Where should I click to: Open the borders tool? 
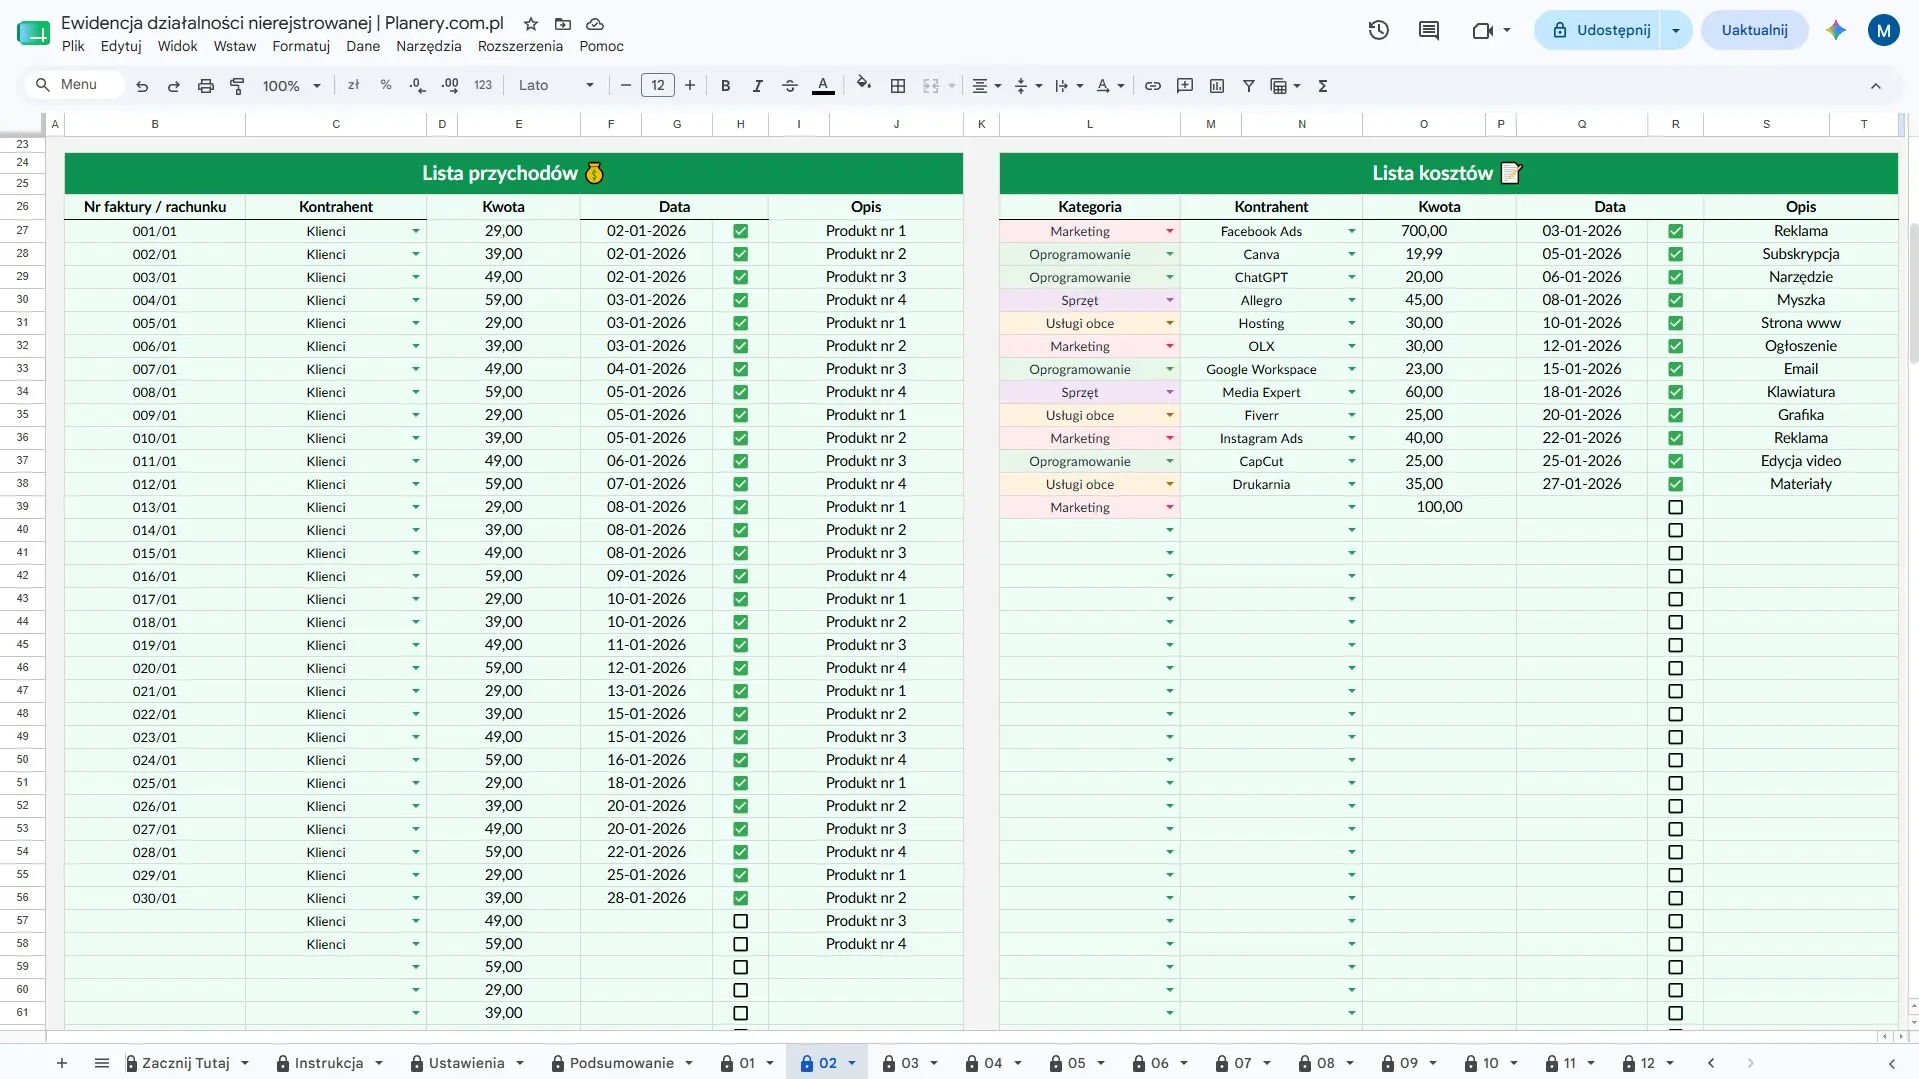point(898,86)
